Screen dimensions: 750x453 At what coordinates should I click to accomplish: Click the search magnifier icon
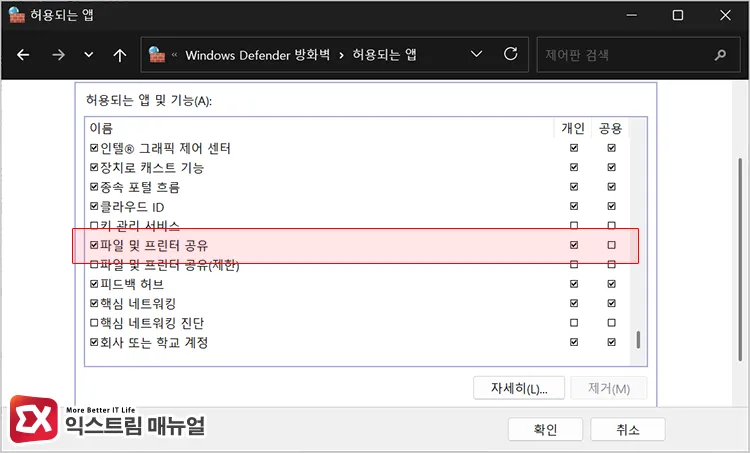pyautogui.click(x=720, y=55)
